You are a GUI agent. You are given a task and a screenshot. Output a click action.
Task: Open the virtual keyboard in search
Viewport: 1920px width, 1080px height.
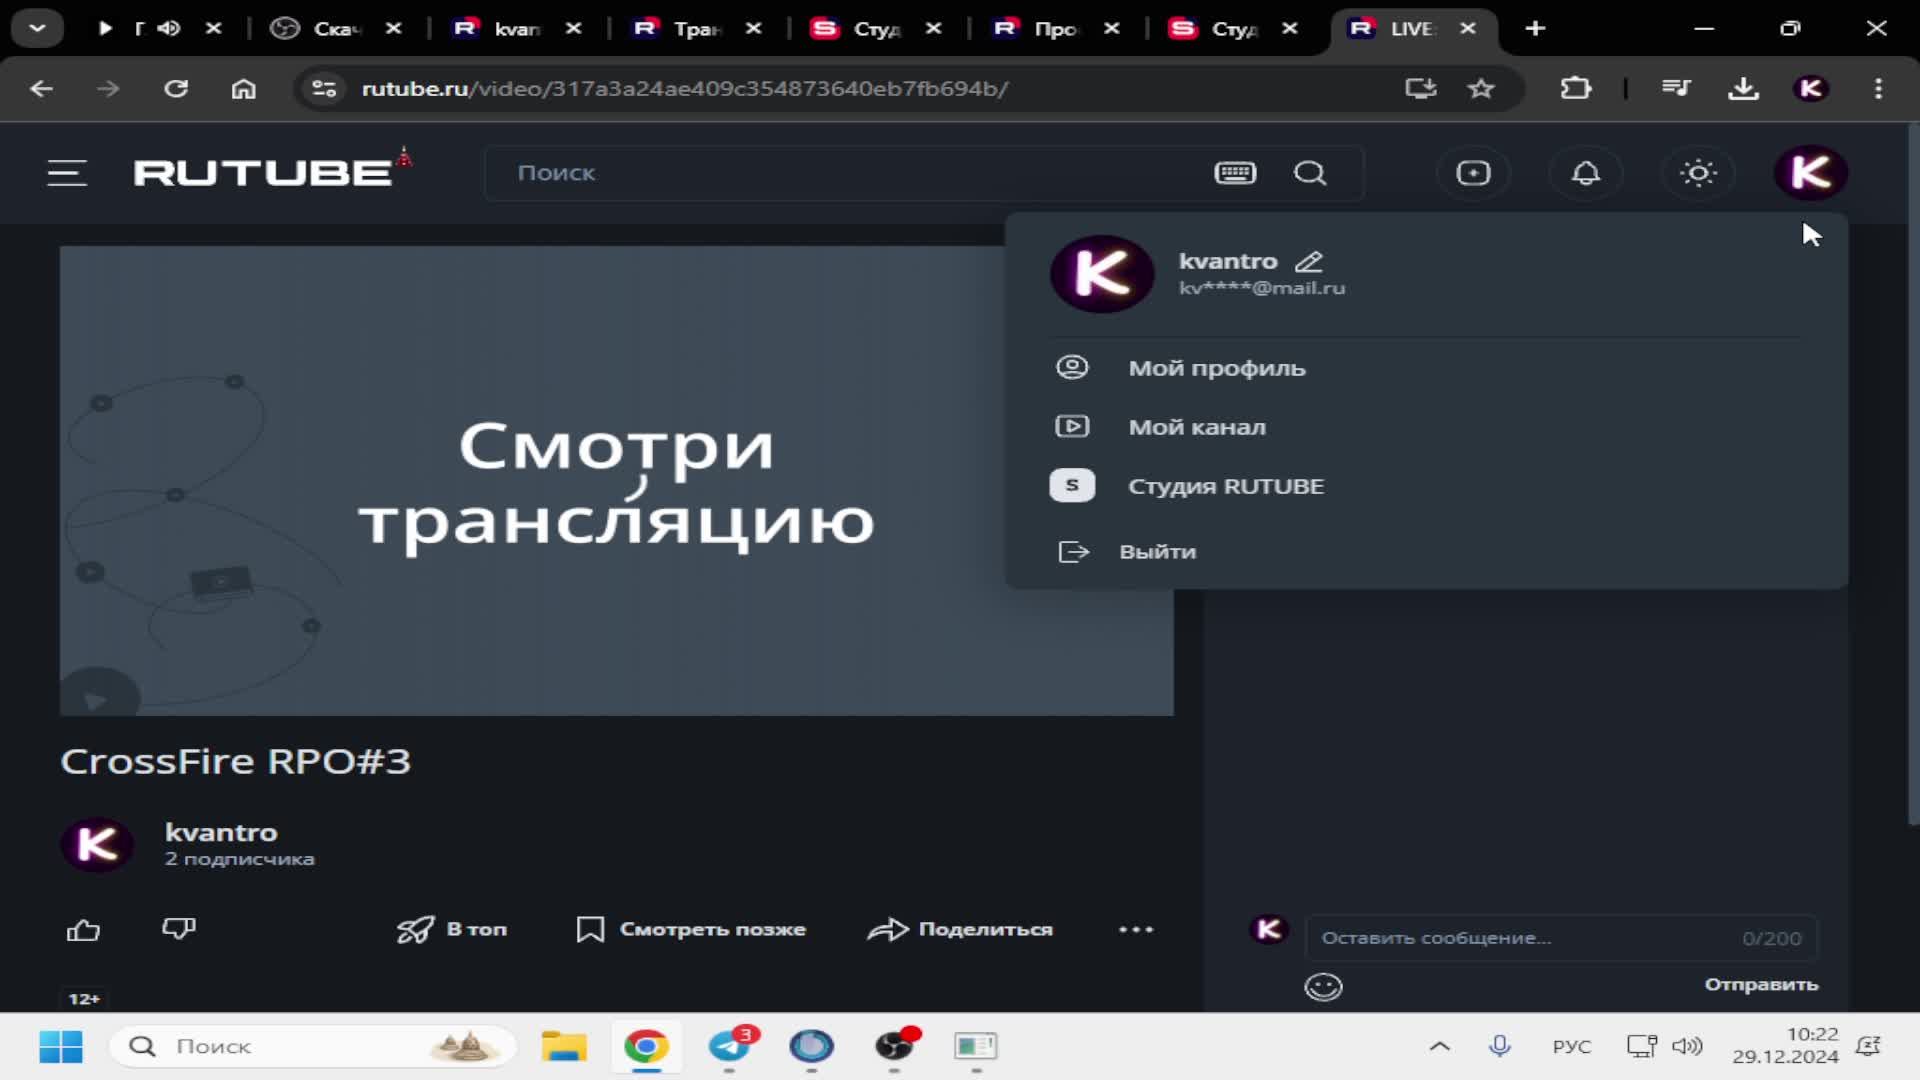1235,173
